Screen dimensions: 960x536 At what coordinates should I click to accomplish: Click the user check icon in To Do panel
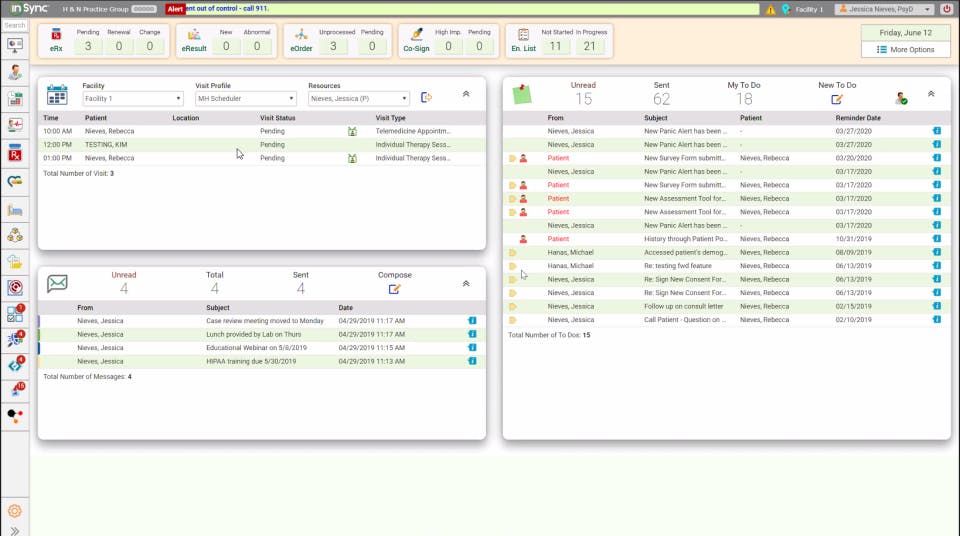(x=901, y=98)
